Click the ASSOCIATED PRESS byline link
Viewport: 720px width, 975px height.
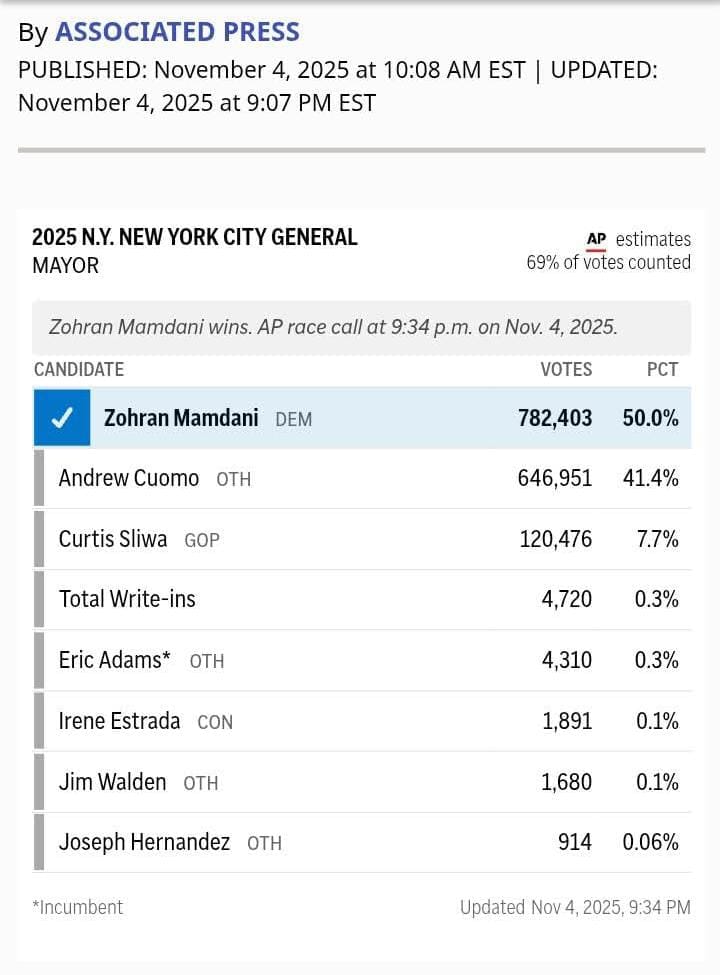(177, 32)
